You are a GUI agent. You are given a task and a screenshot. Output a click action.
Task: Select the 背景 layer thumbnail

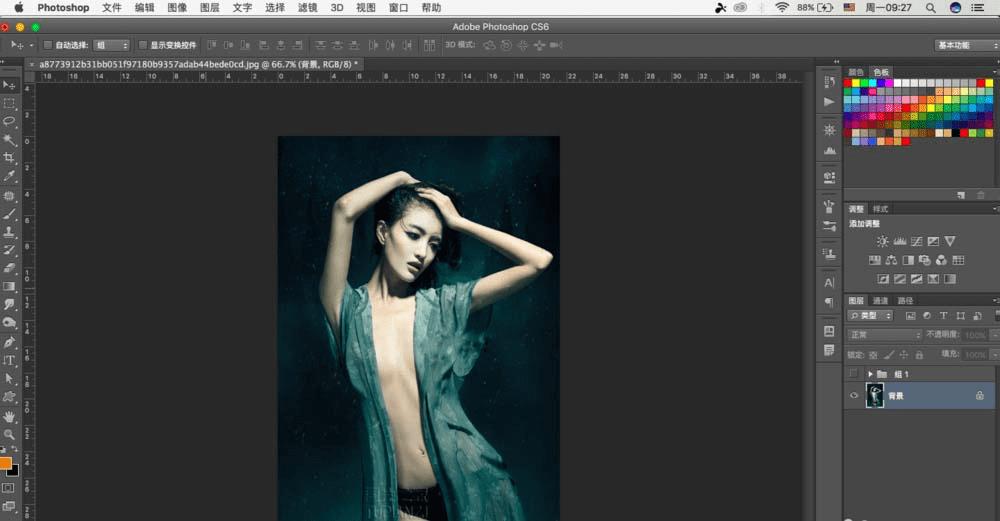(876, 396)
